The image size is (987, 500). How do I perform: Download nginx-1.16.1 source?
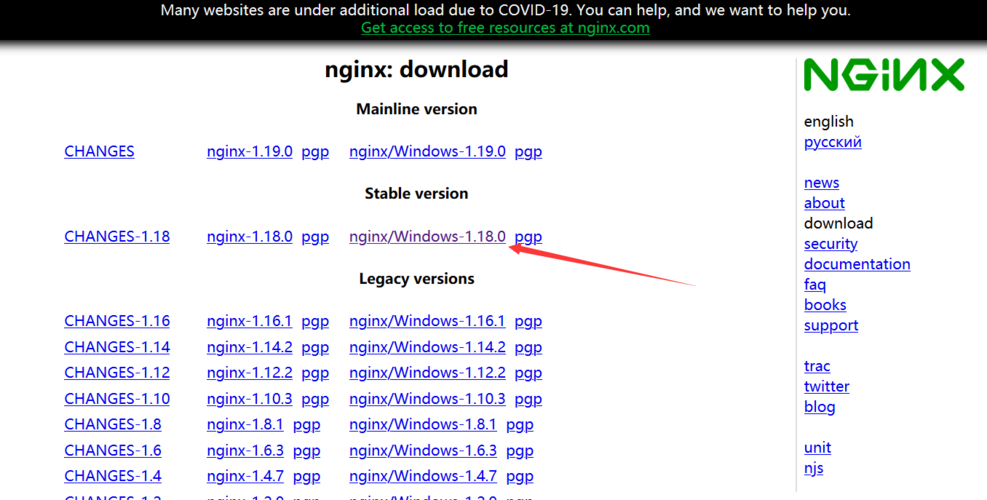coord(249,321)
